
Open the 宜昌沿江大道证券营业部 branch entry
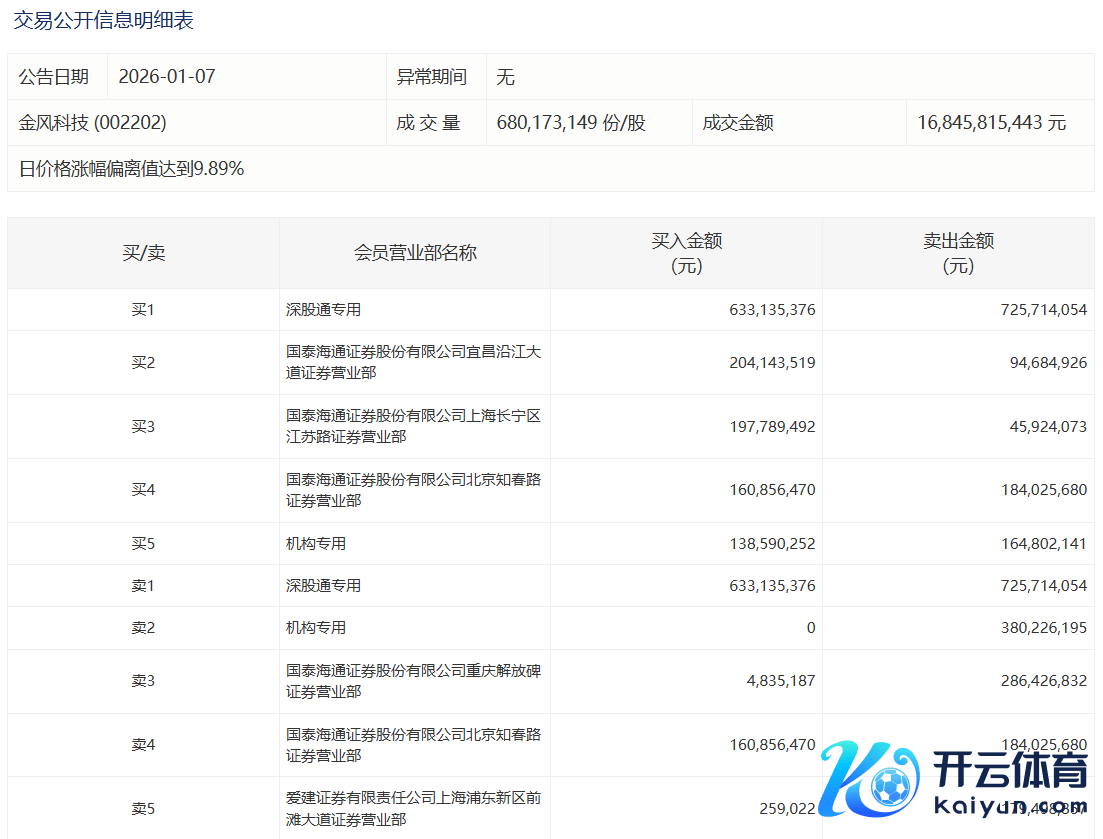413,362
